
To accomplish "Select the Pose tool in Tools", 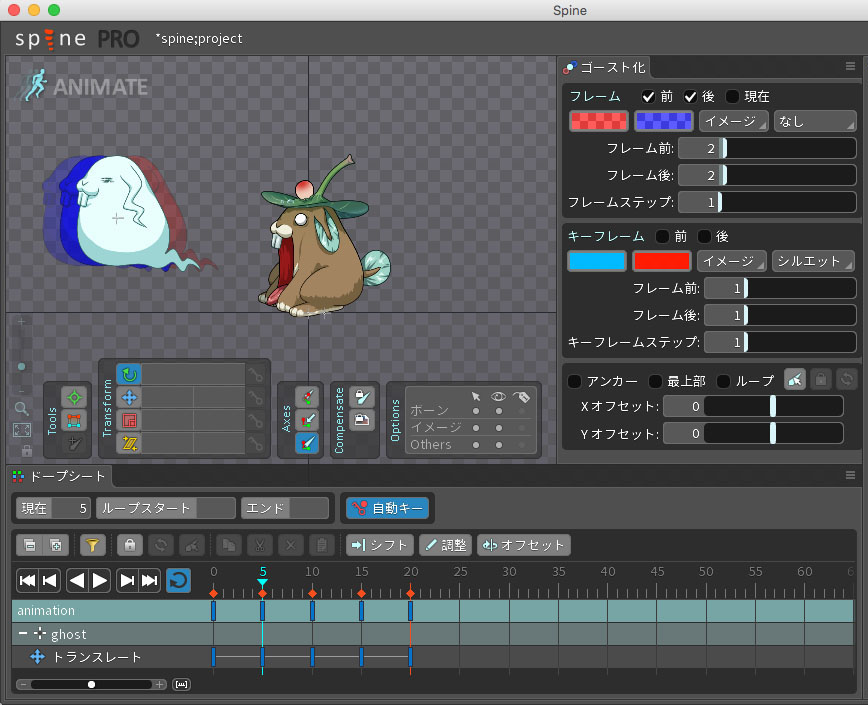I will point(74,397).
